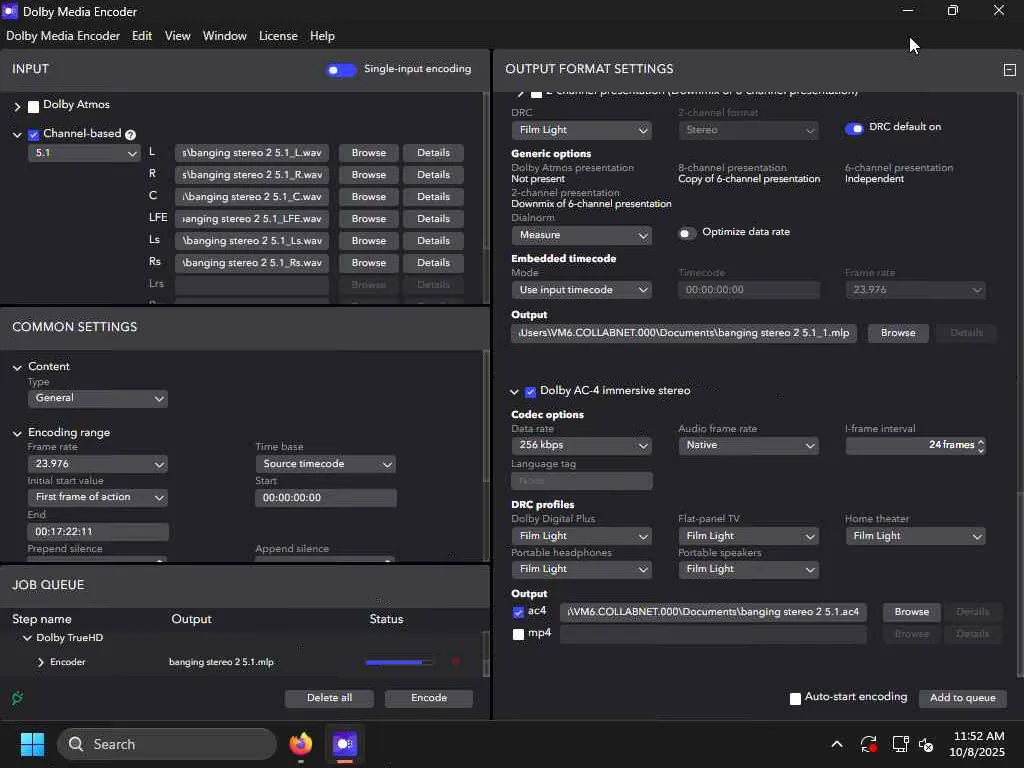Click the End timecode 00:17:22:11 field
The image size is (1024, 768).
click(x=97, y=532)
